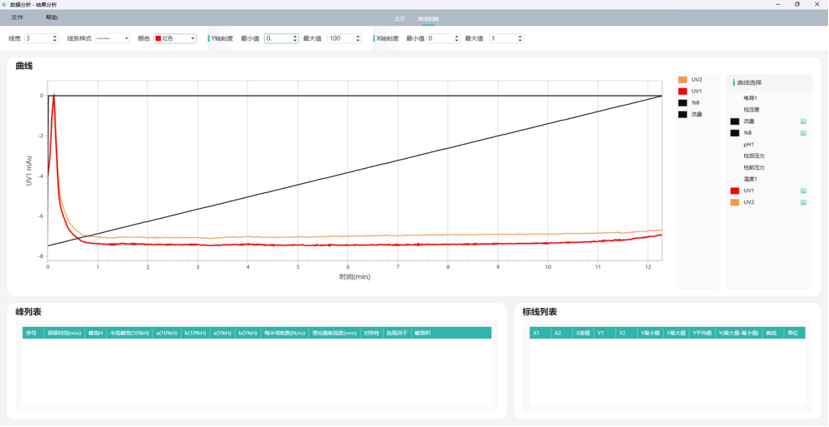Image resolution: width=829 pixels, height=427 pixels.
Task: Open the 线条样式 line style dropdown
Action: (112, 39)
